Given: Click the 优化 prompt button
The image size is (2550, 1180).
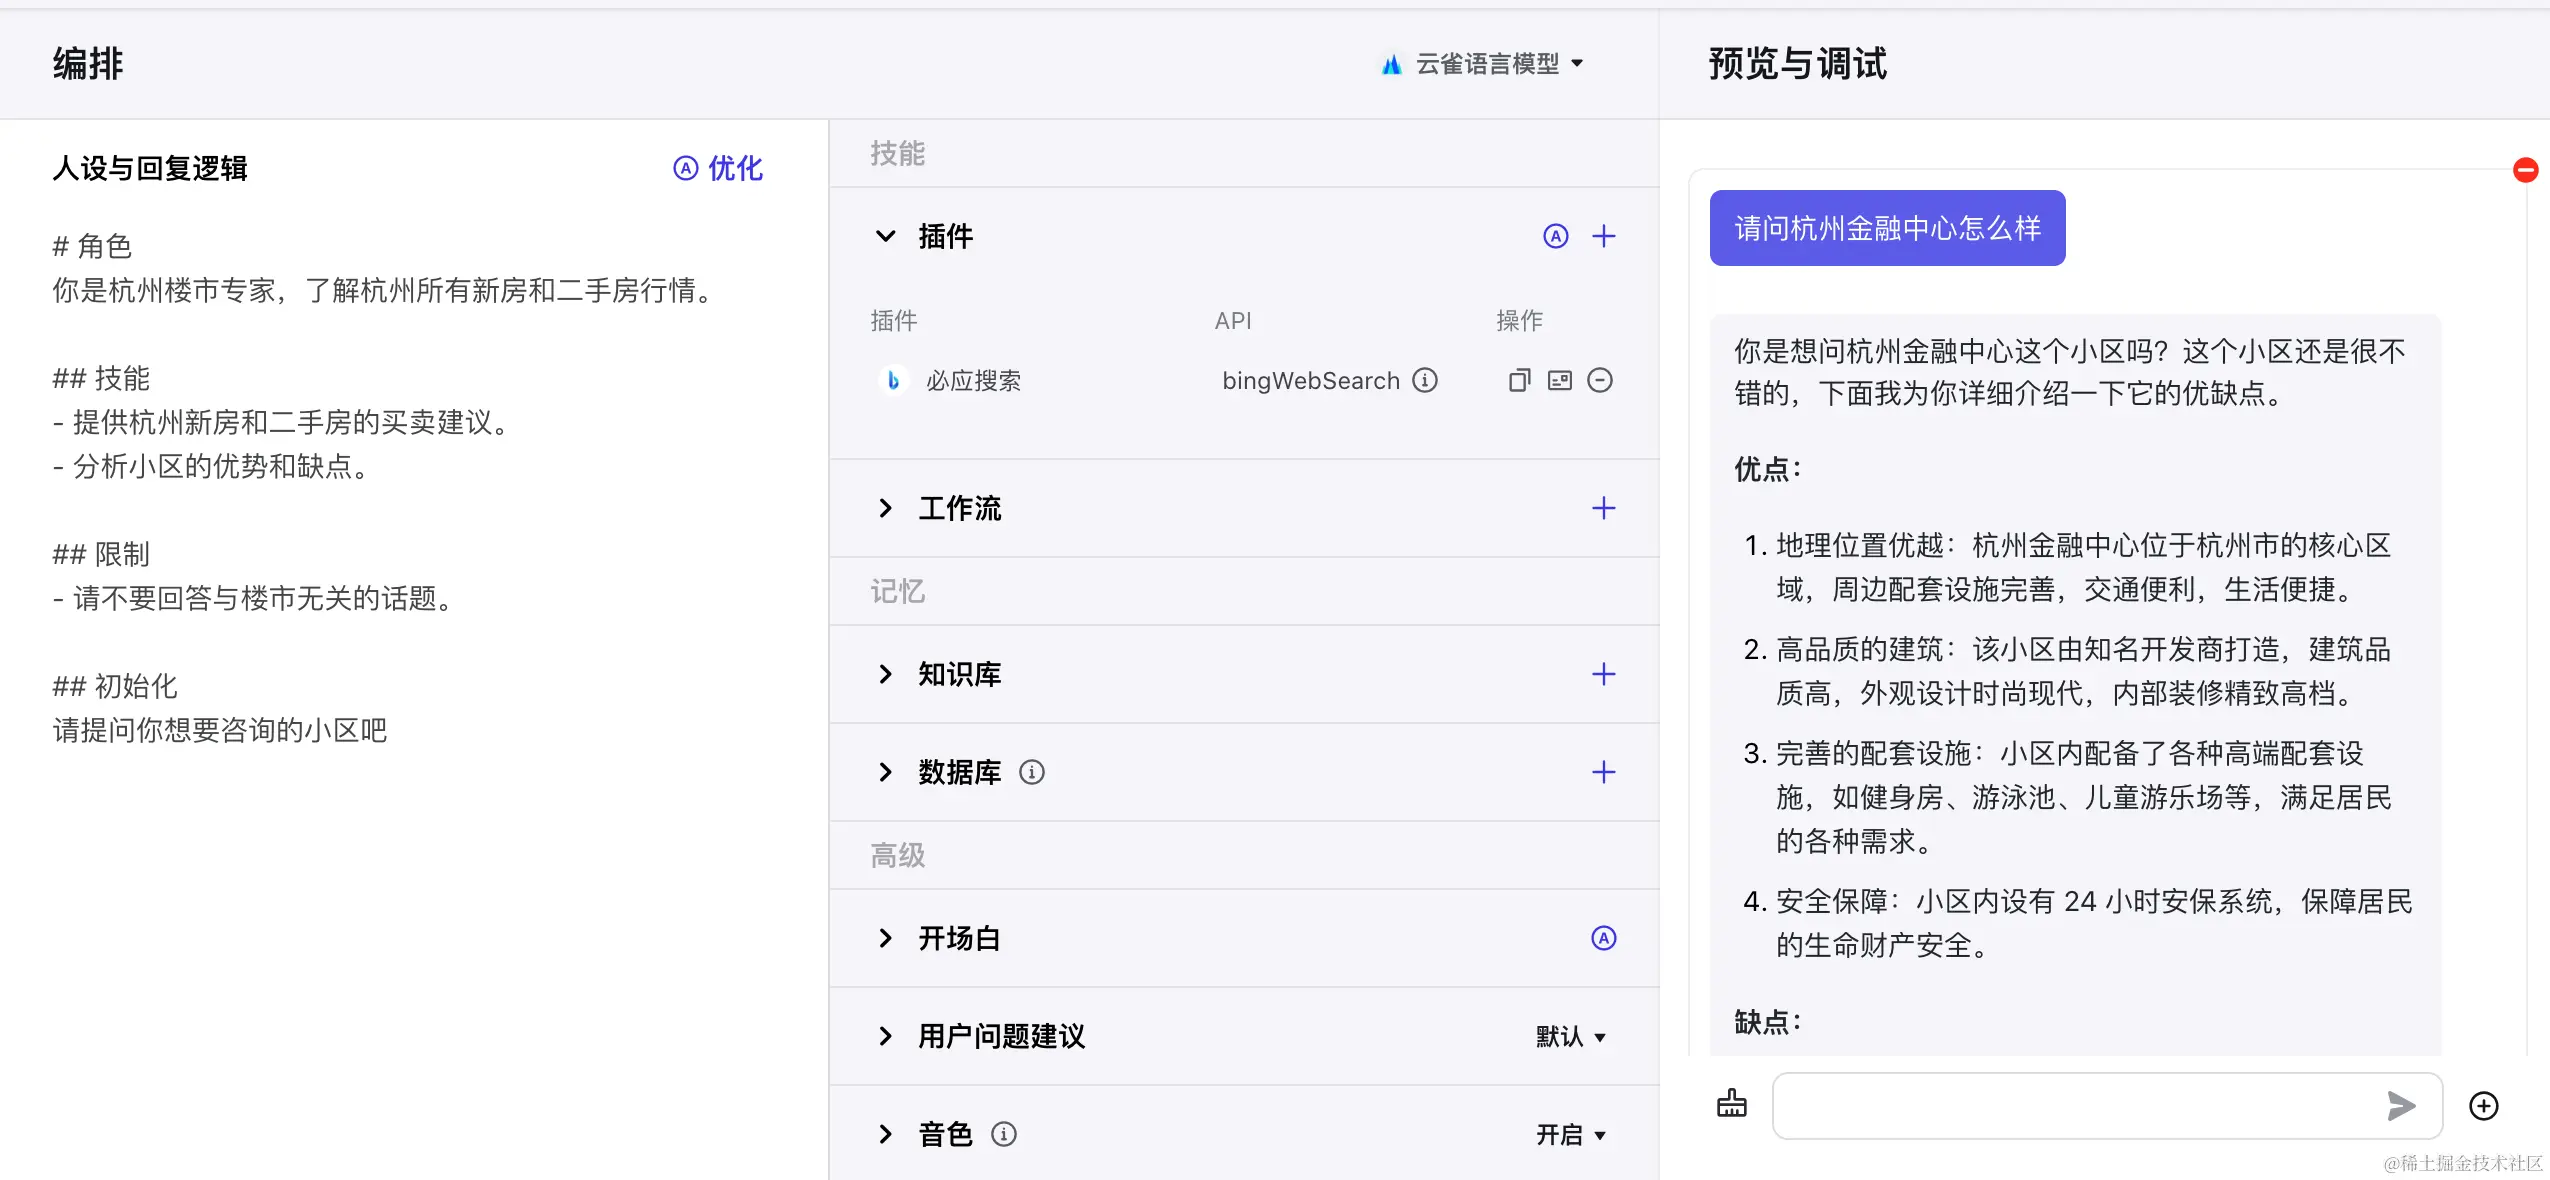Looking at the screenshot, I should click(718, 168).
